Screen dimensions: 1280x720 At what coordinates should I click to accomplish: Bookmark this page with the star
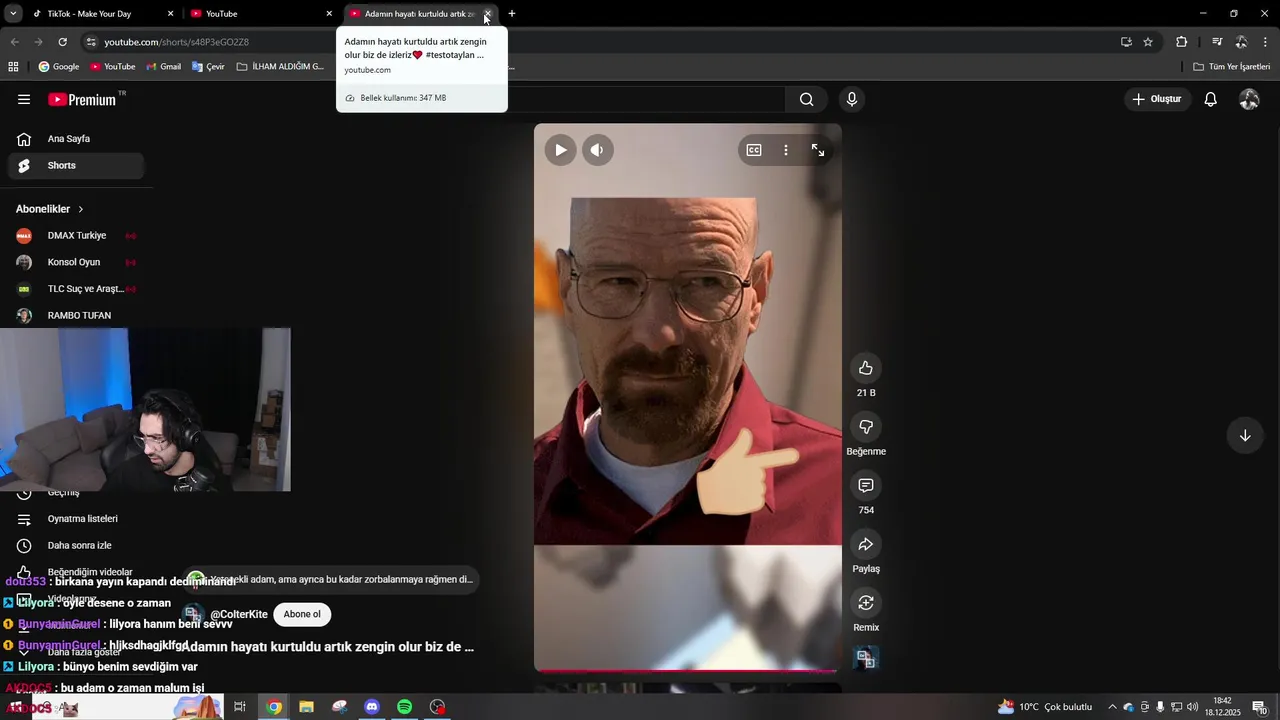point(1148,42)
